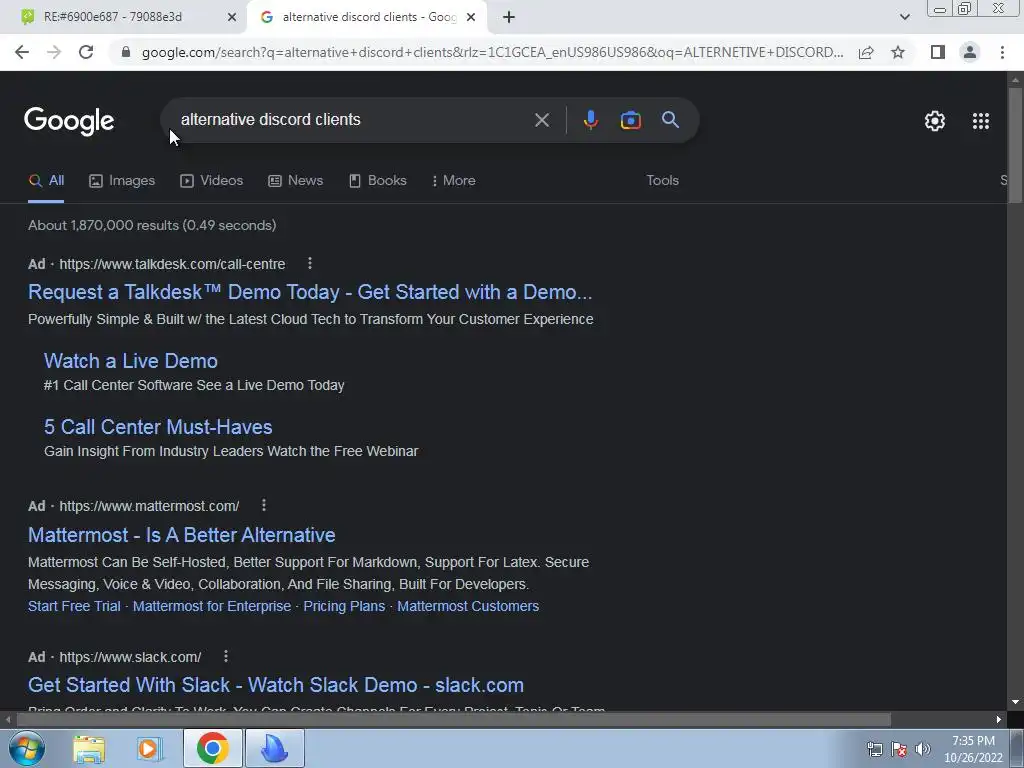This screenshot has height=768, width=1024.
Task: Open the blue fin app on taskbar
Action: tap(274, 748)
